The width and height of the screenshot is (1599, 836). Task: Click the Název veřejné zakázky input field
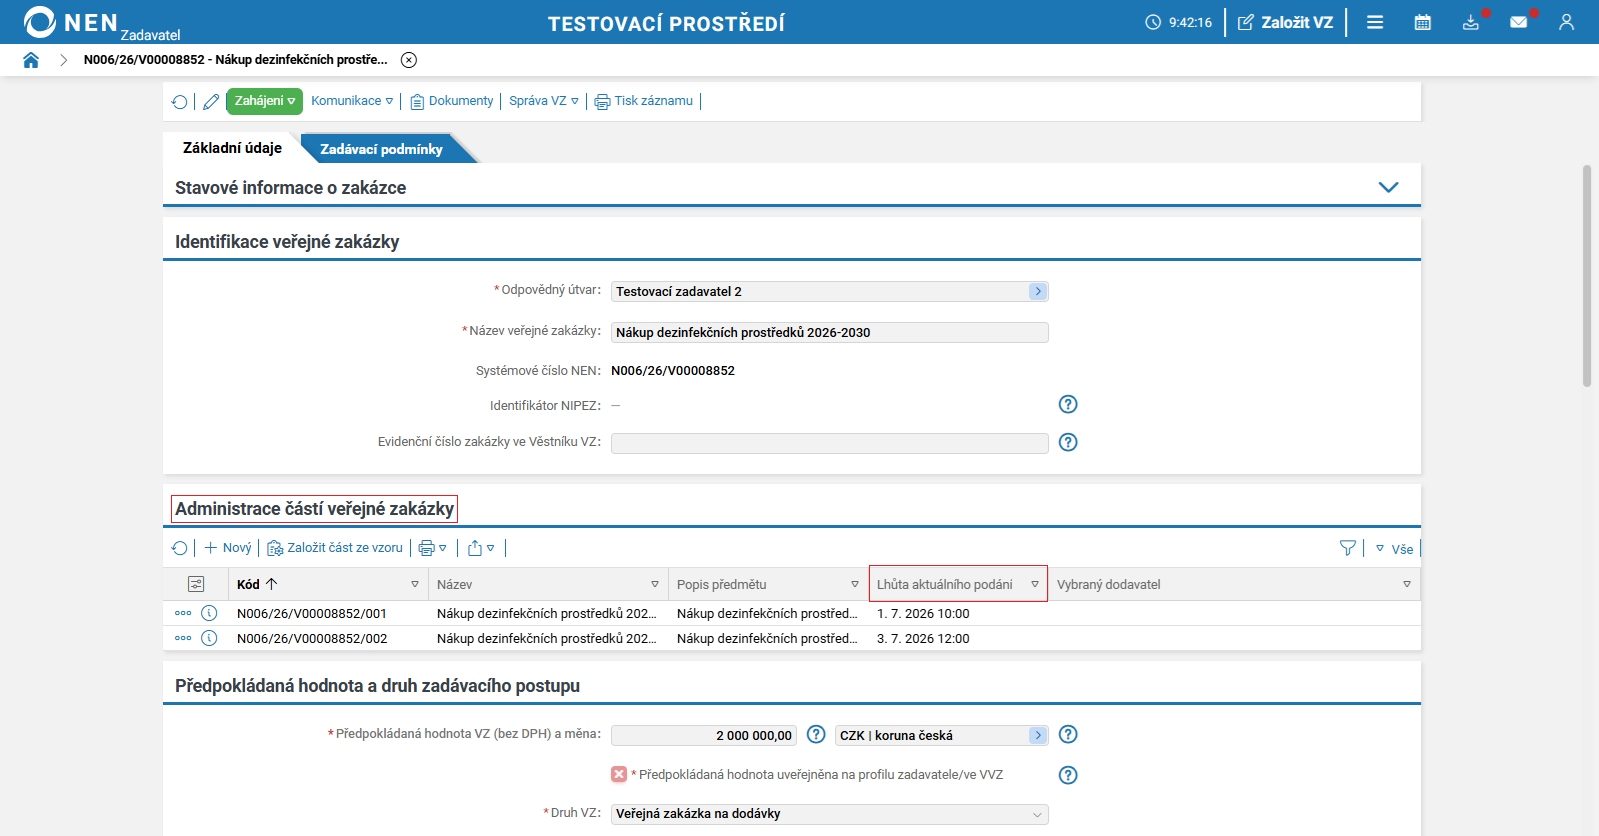click(829, 332)
